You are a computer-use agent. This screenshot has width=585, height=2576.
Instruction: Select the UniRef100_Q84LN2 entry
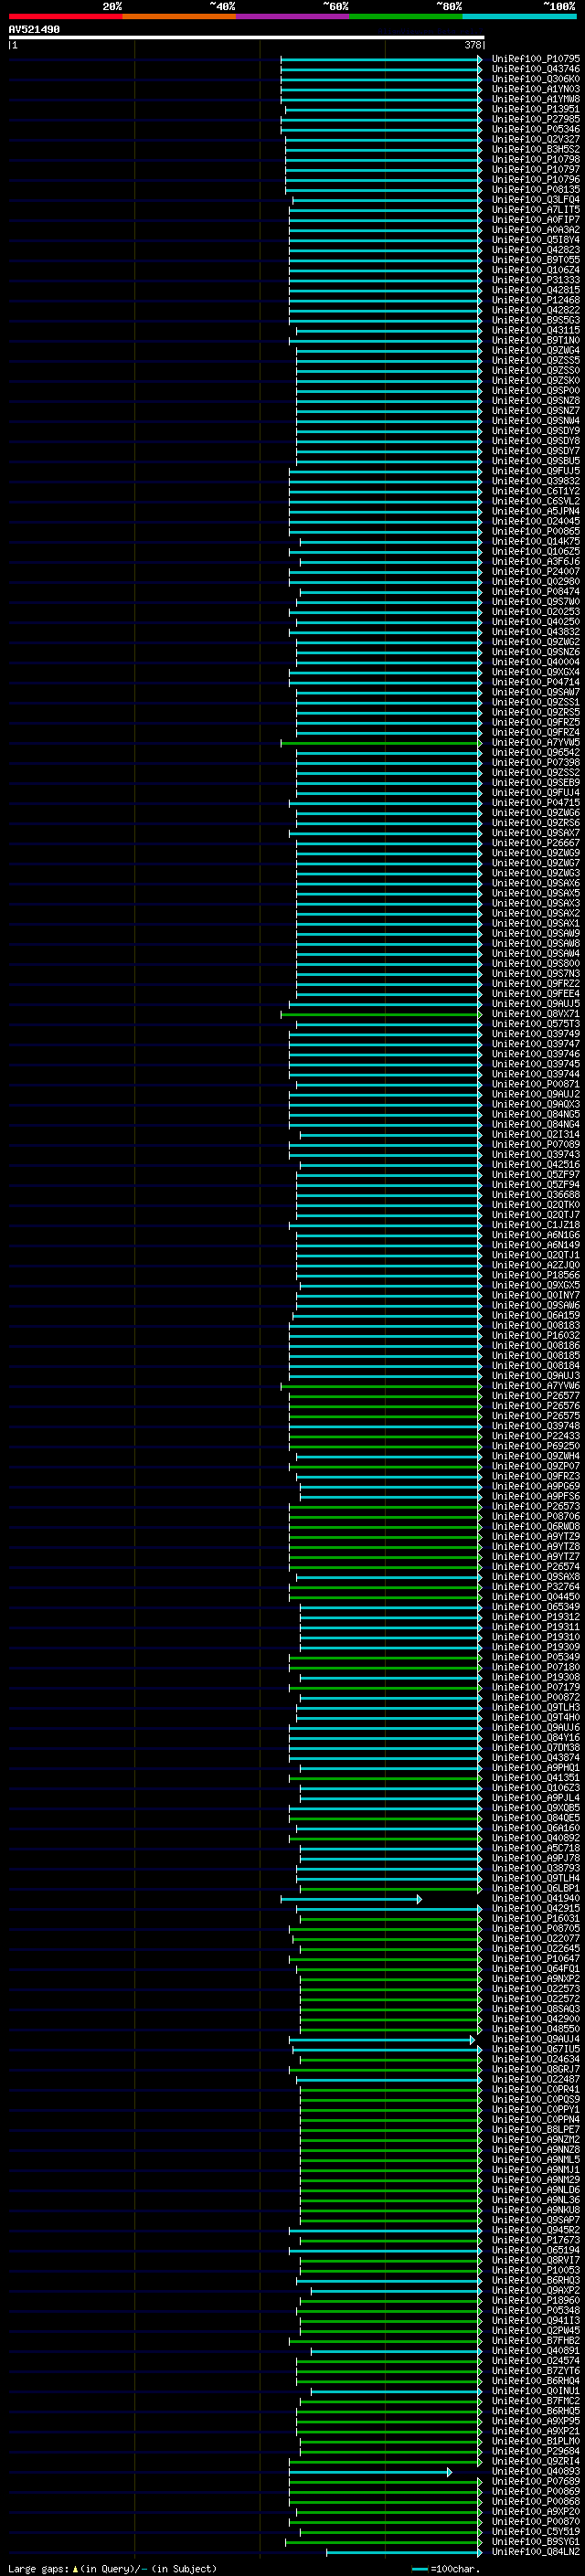coord(536,2552)
